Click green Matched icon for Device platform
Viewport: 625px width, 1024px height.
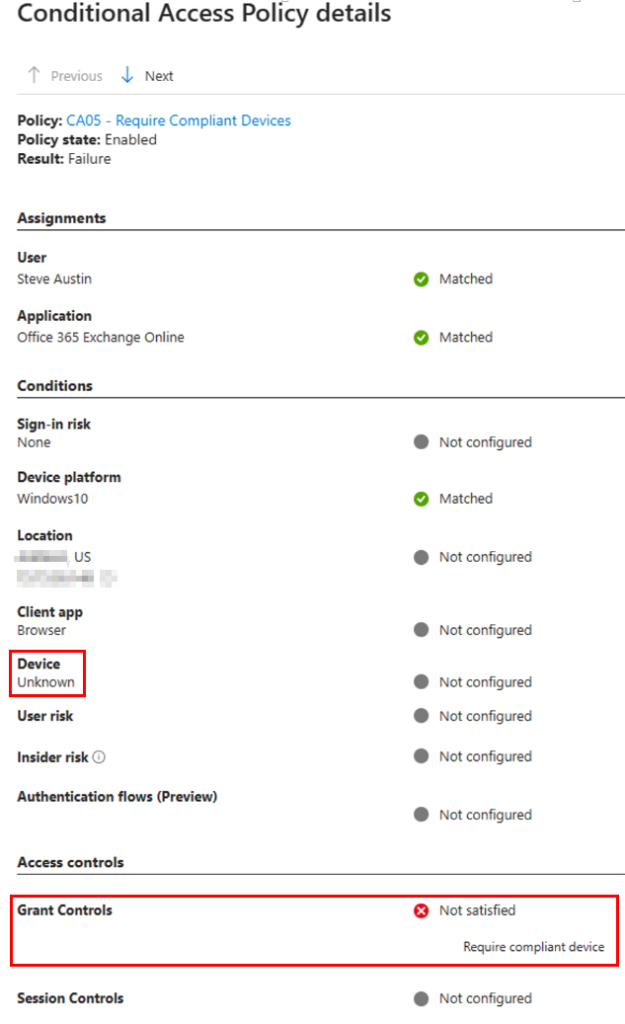(421, 499)
